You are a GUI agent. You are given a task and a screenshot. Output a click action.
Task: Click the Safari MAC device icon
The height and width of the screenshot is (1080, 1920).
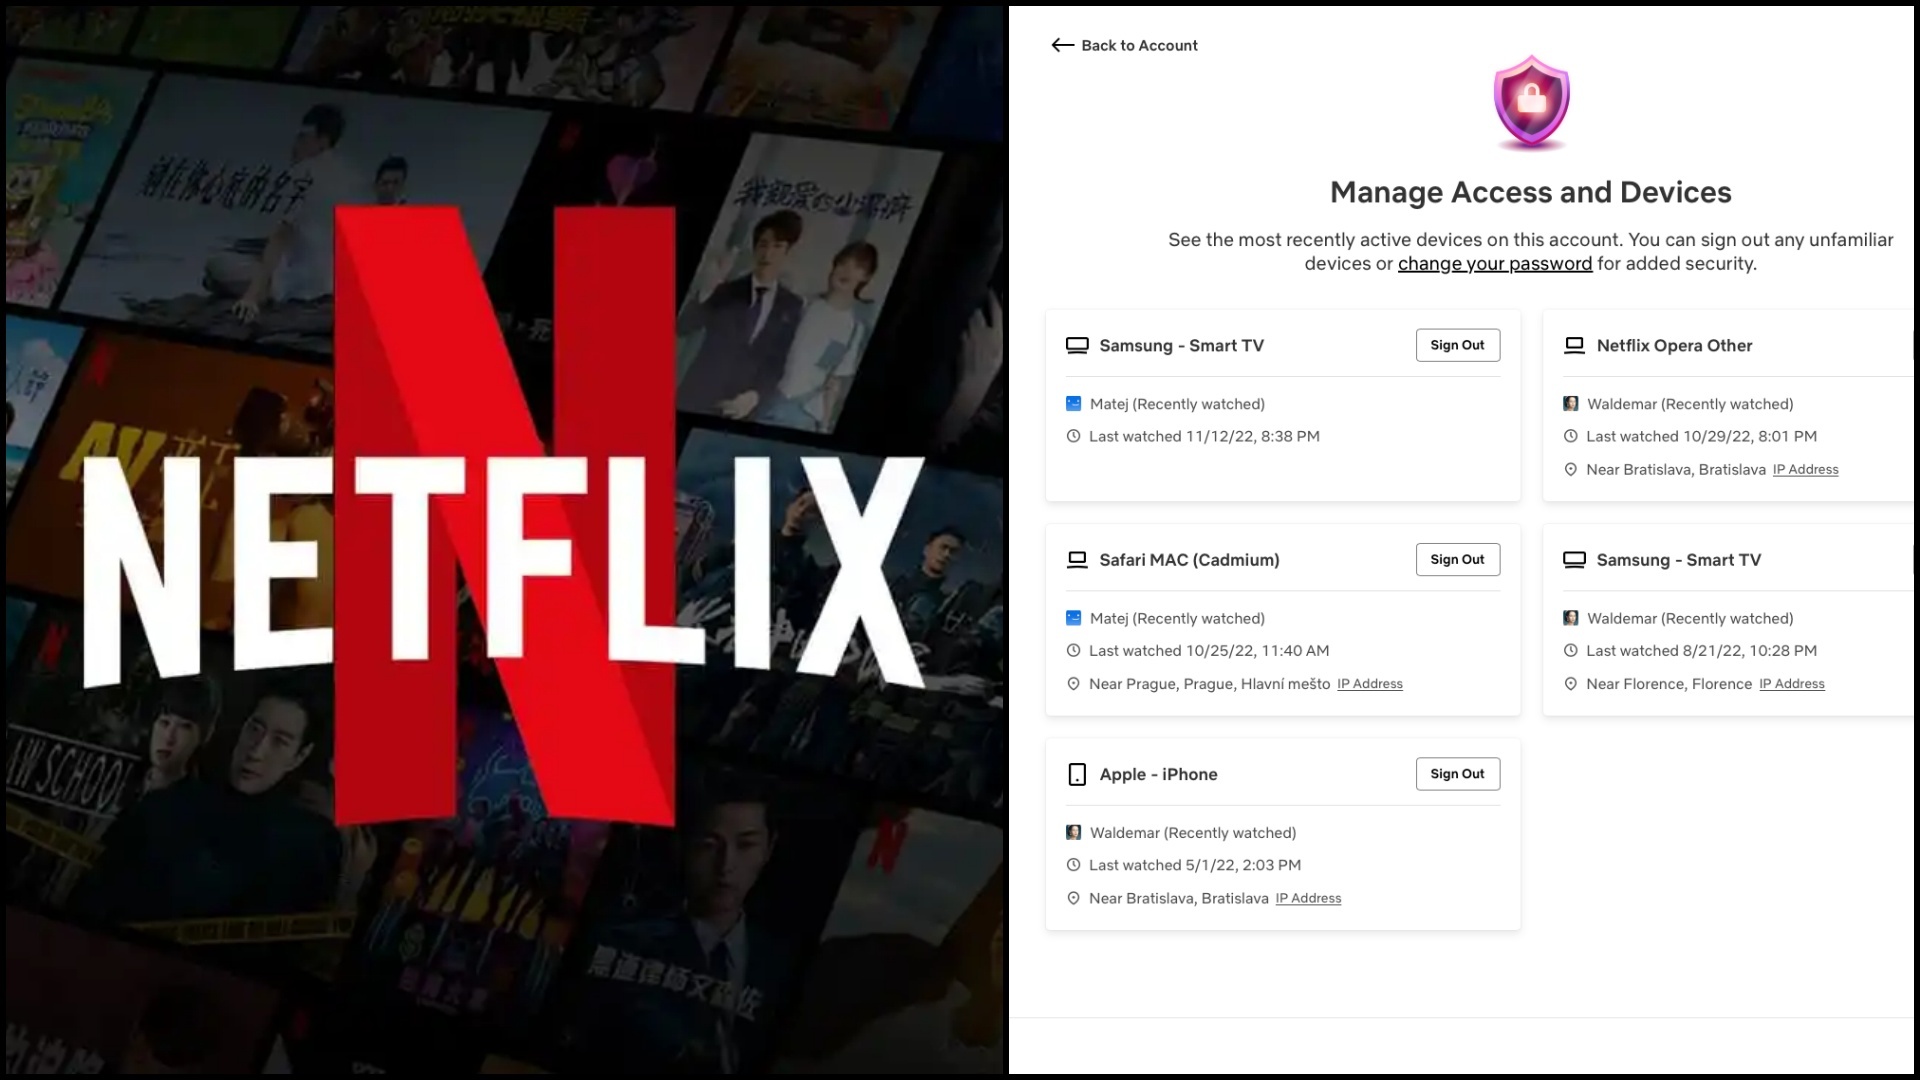point(1077,559)
